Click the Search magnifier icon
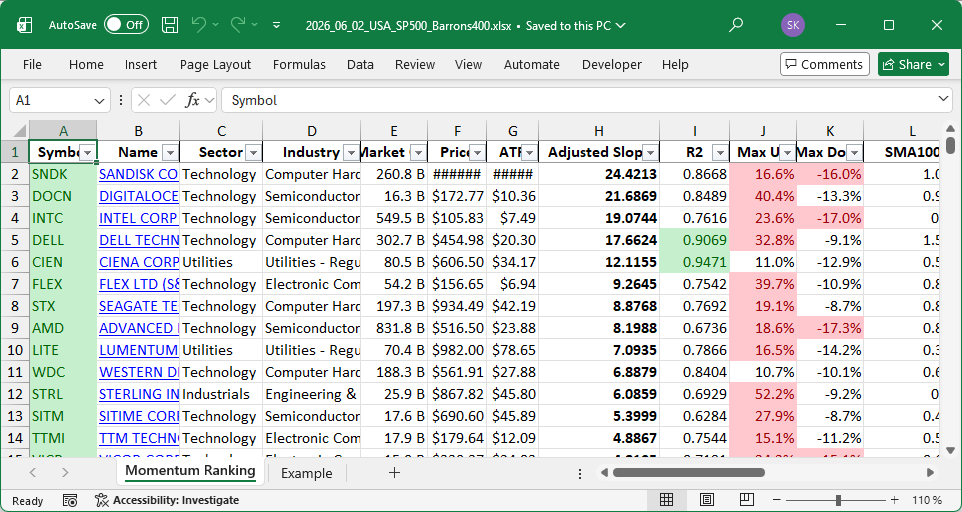962x512 pixels. tap(736, 25)
